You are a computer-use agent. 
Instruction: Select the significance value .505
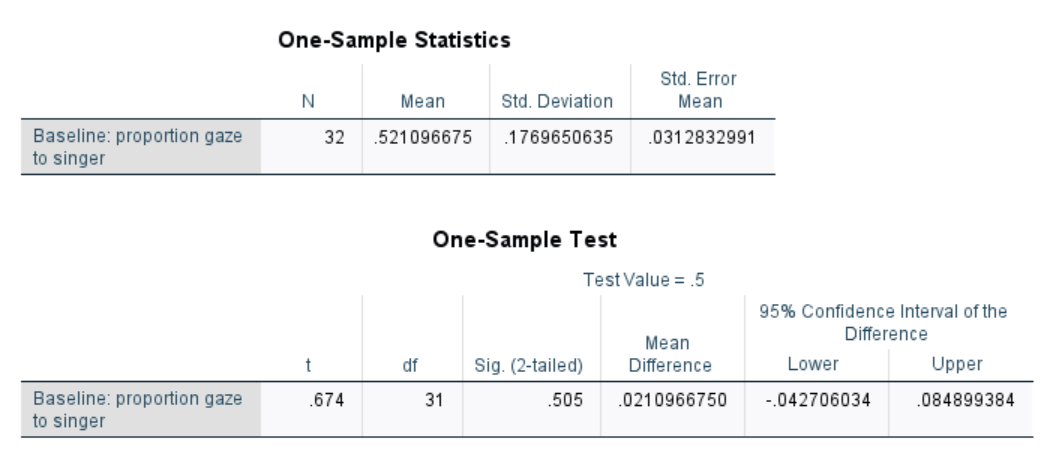coord(565,400)
